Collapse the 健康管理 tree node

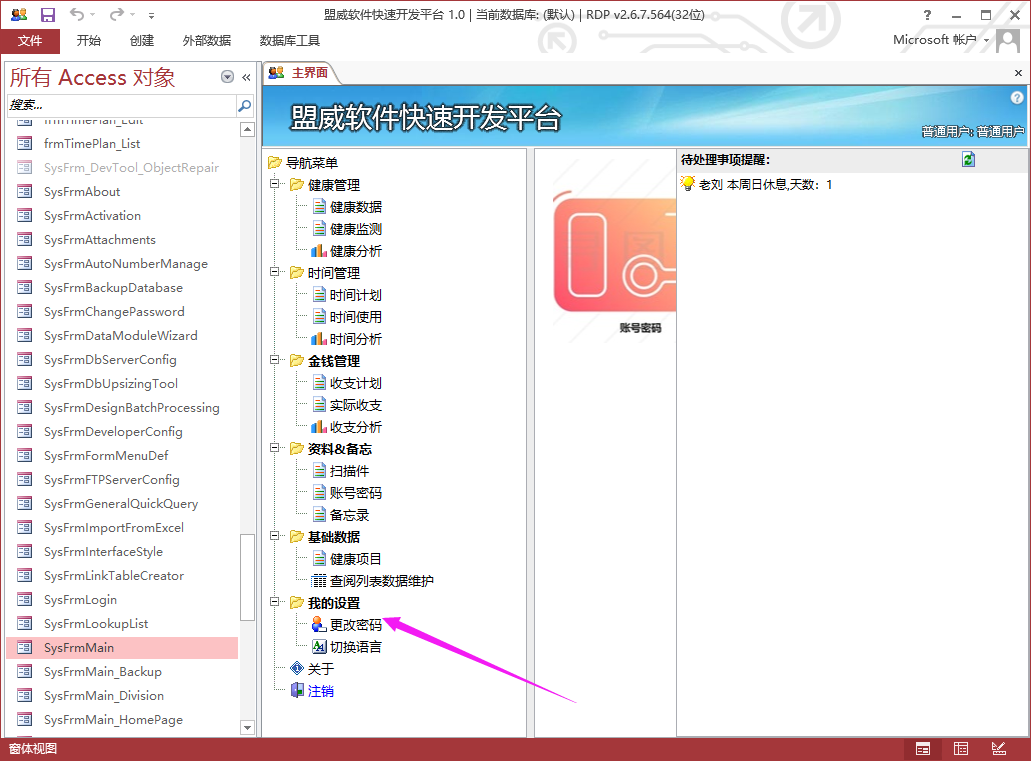click(275, 184)
